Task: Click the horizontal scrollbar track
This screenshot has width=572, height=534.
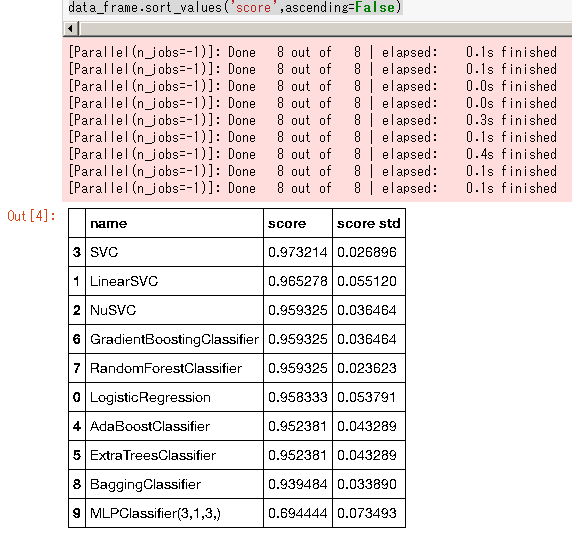Action: 326,29
